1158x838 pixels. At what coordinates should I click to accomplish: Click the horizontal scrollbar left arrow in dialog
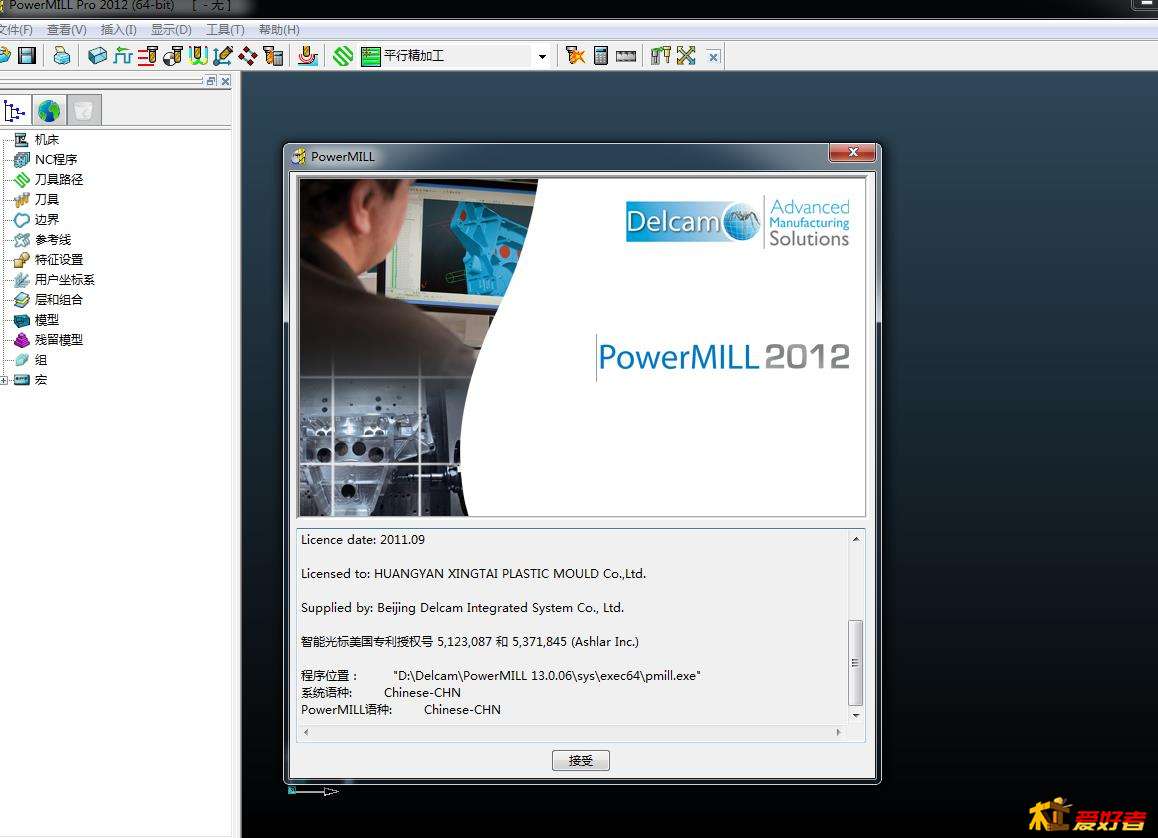[x=306, y=732]
